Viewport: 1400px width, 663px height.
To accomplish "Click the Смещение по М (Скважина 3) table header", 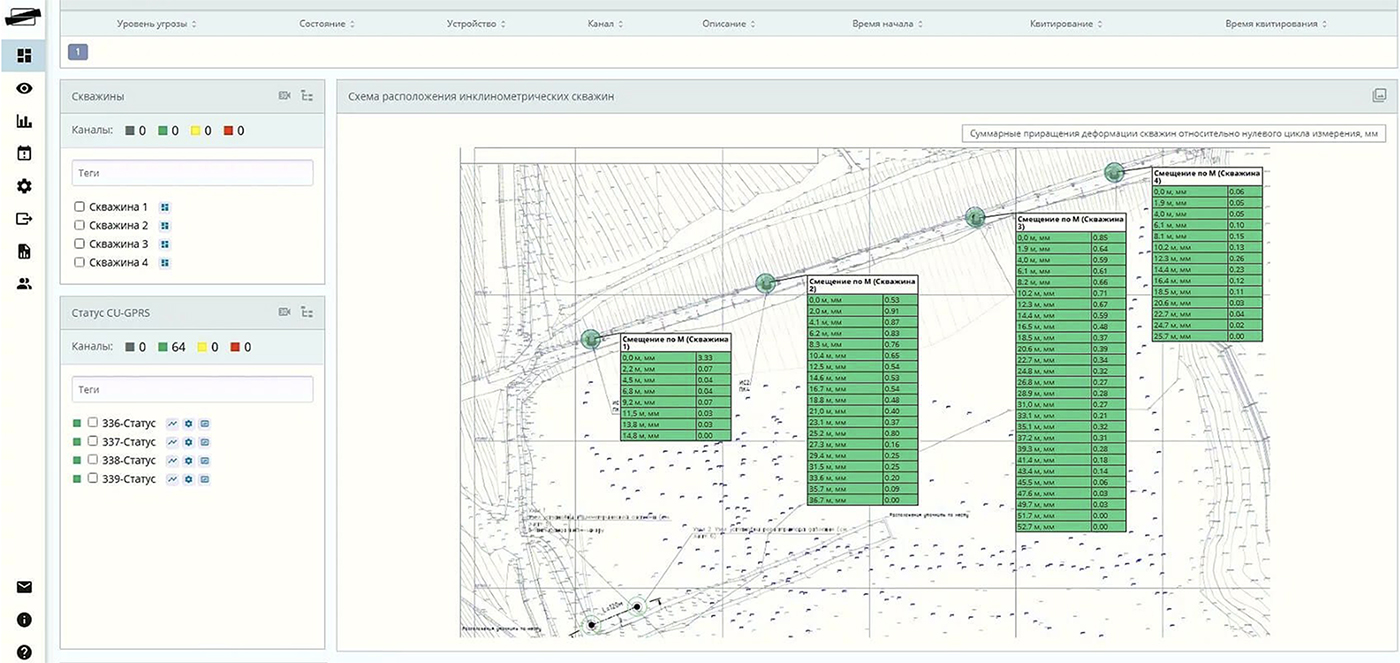I will coord(1071,222).
